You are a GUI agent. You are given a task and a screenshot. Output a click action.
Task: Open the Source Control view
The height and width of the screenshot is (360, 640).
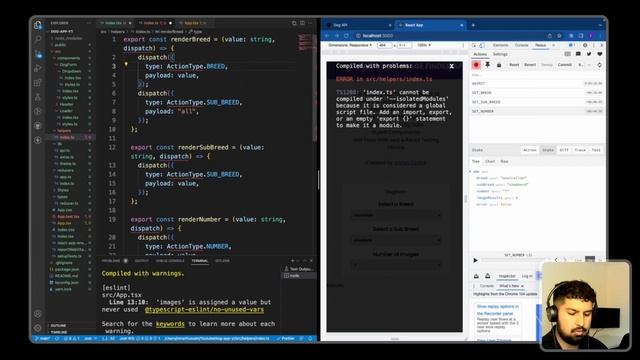38,53
